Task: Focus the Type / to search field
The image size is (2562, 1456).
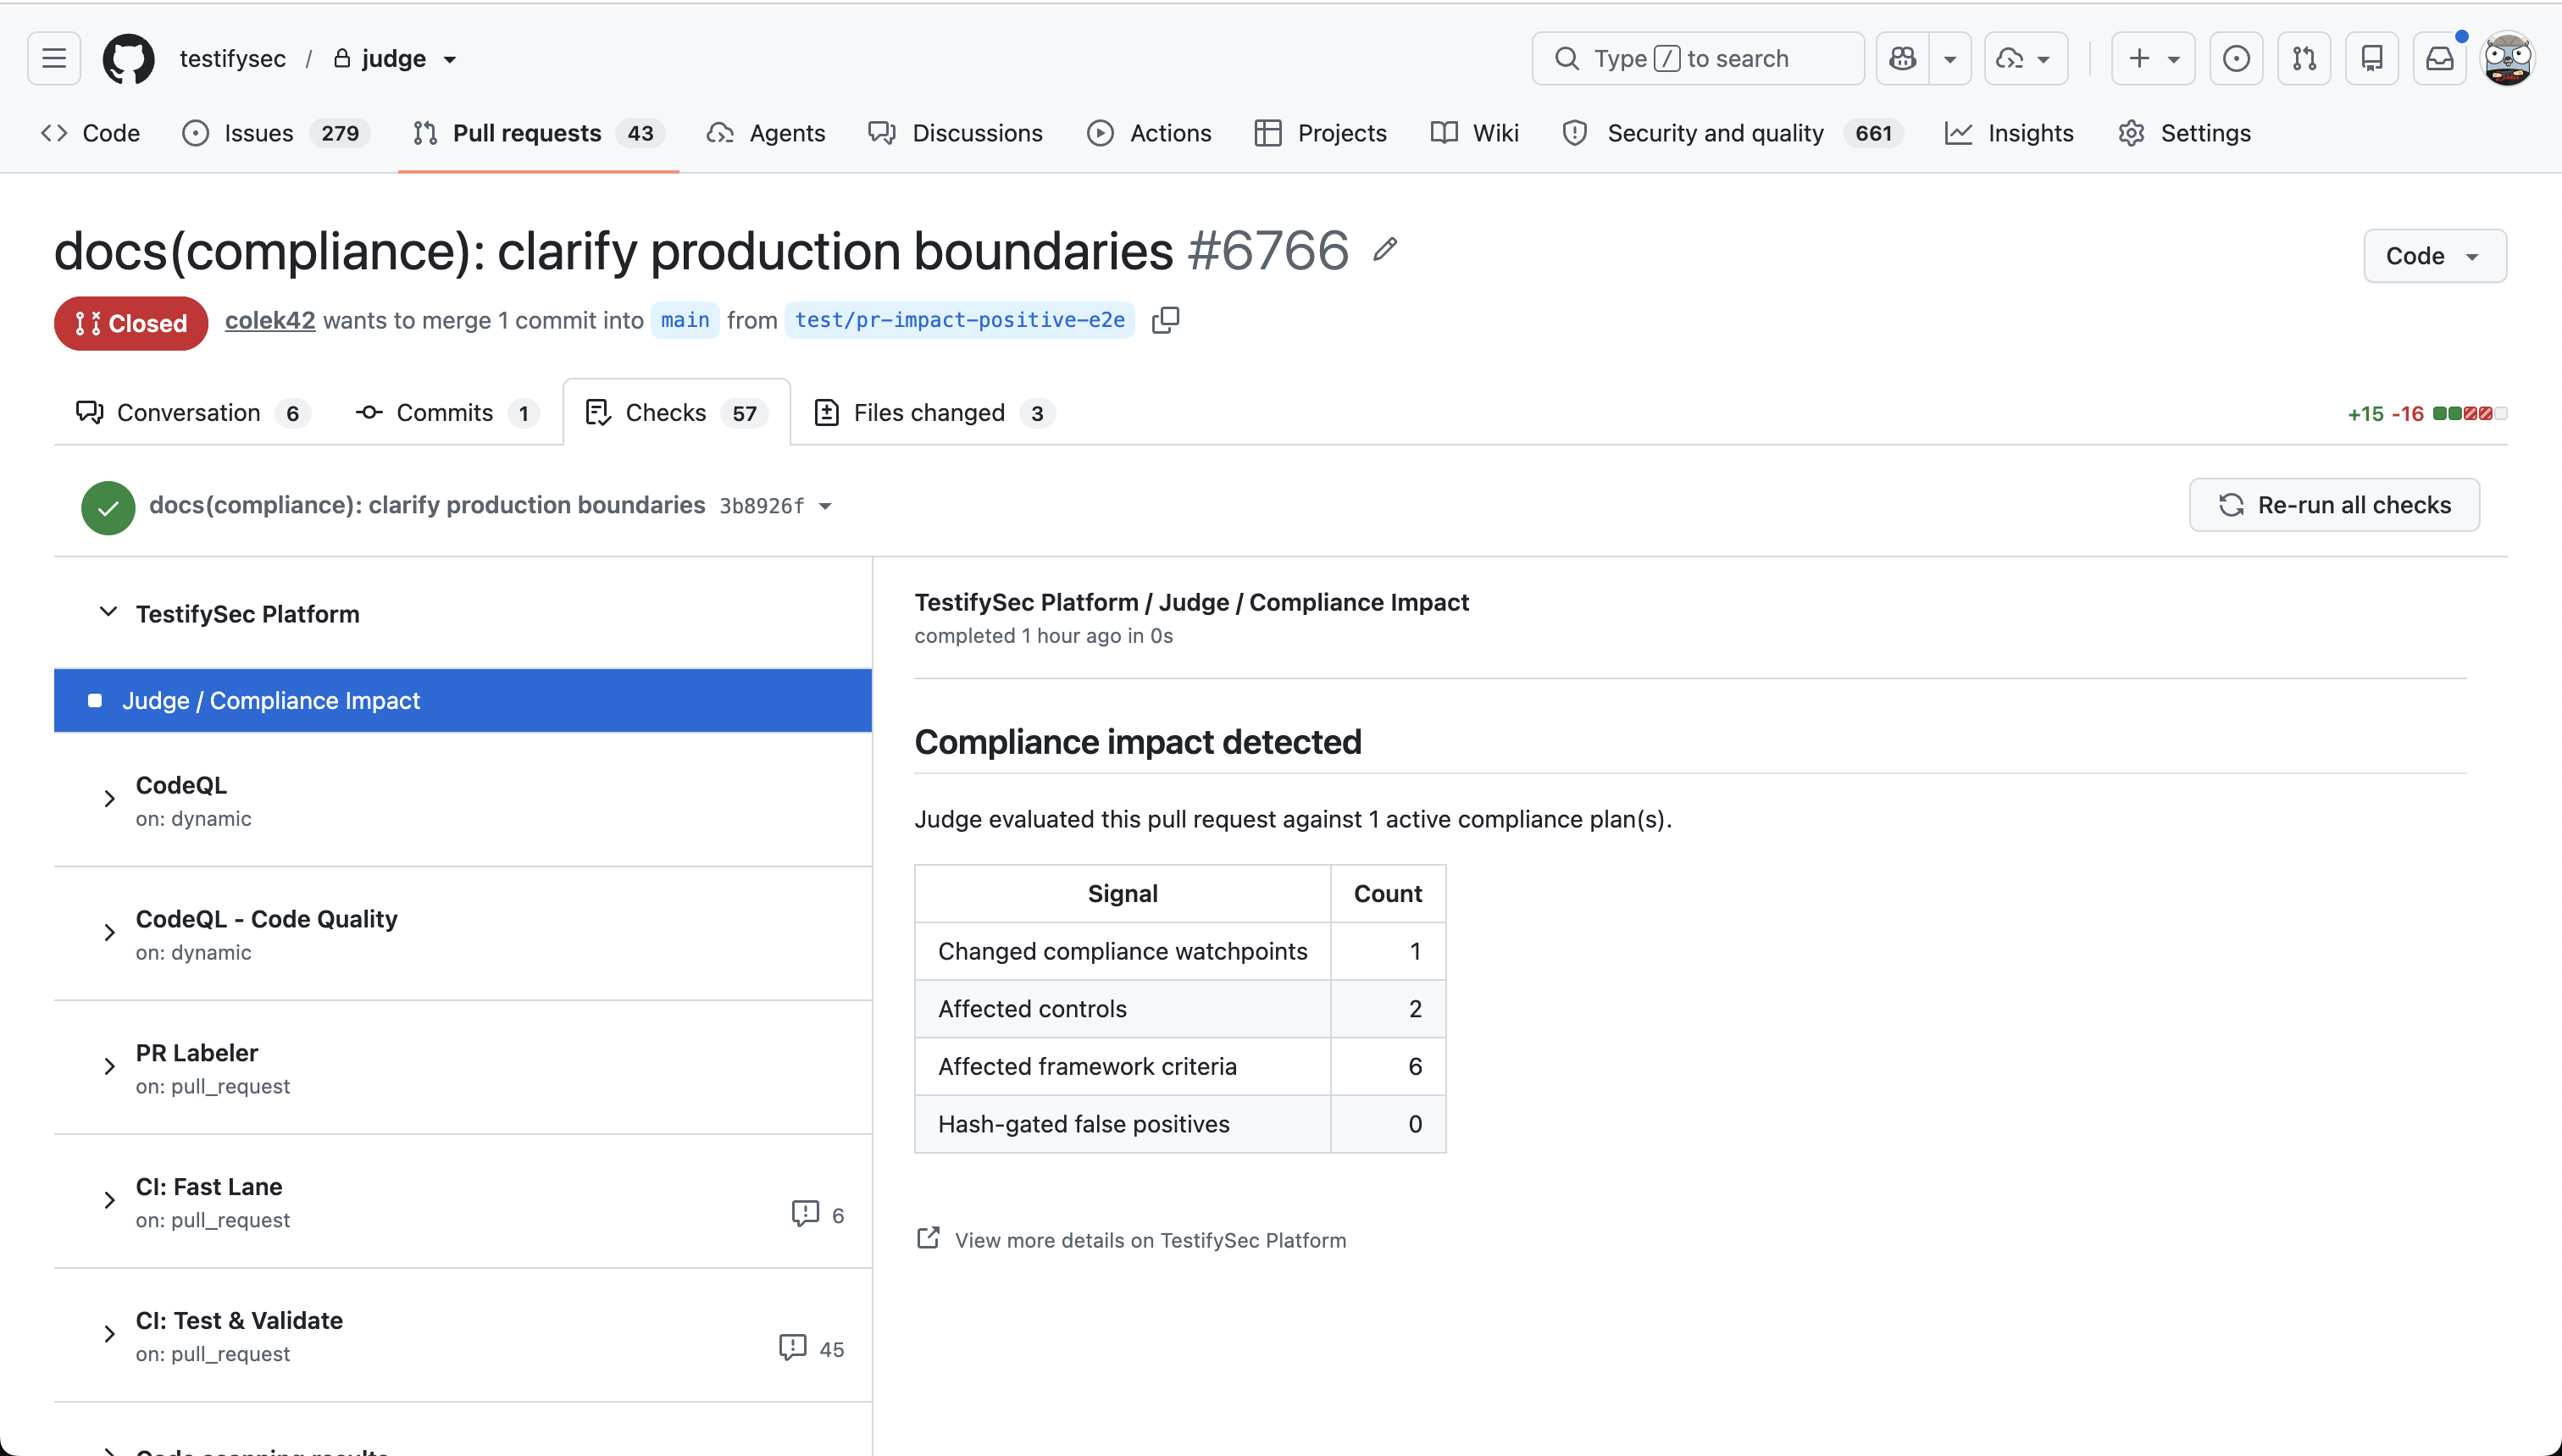Action: [x=1698, y=58]
